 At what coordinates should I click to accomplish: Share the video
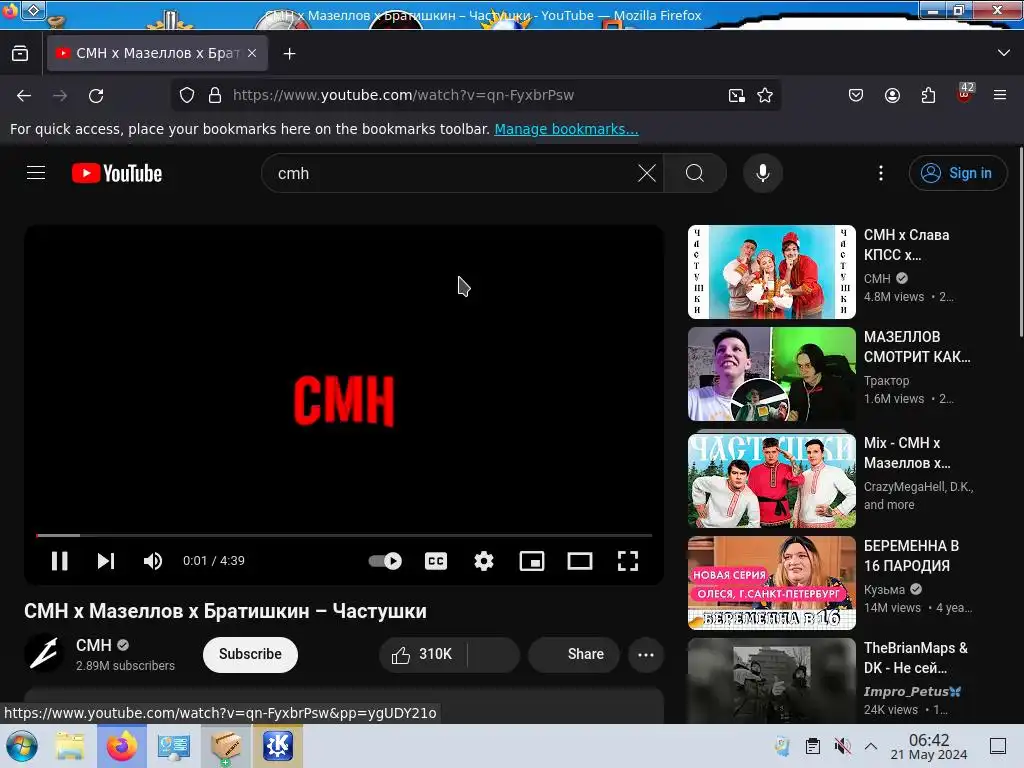574,654
